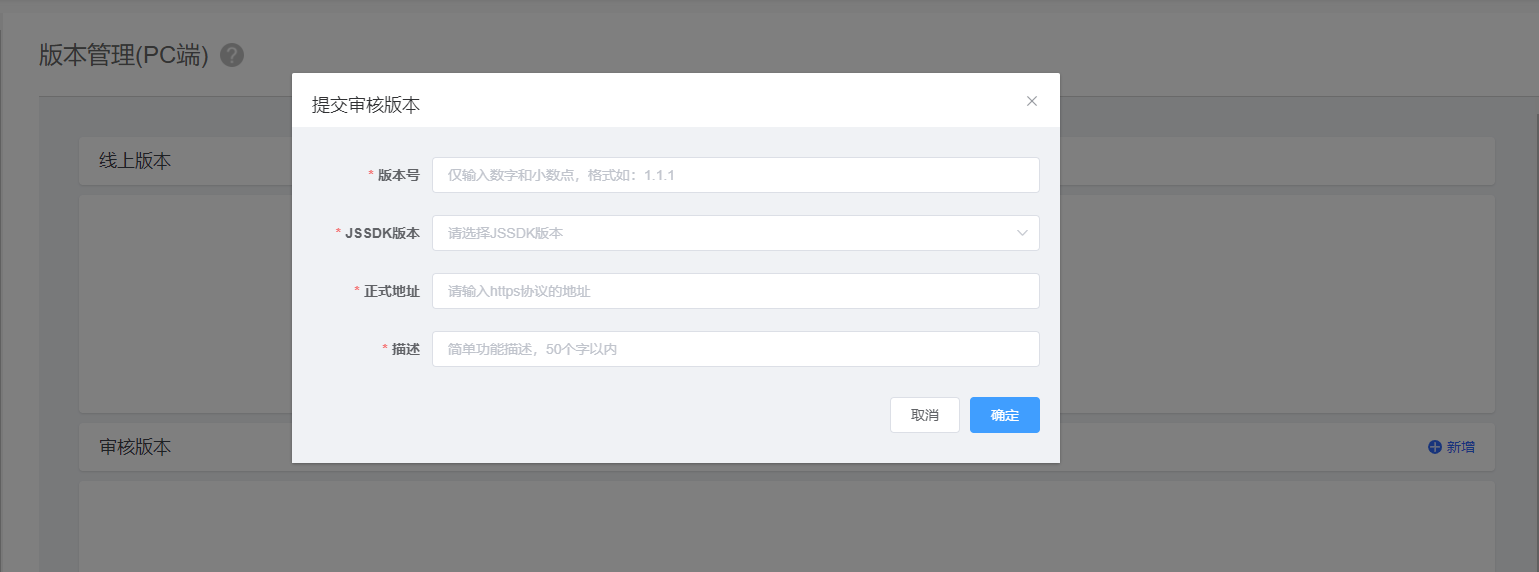Select the 描述 description text box
Screen dimensions: 1539x572
tap(735, 349)
